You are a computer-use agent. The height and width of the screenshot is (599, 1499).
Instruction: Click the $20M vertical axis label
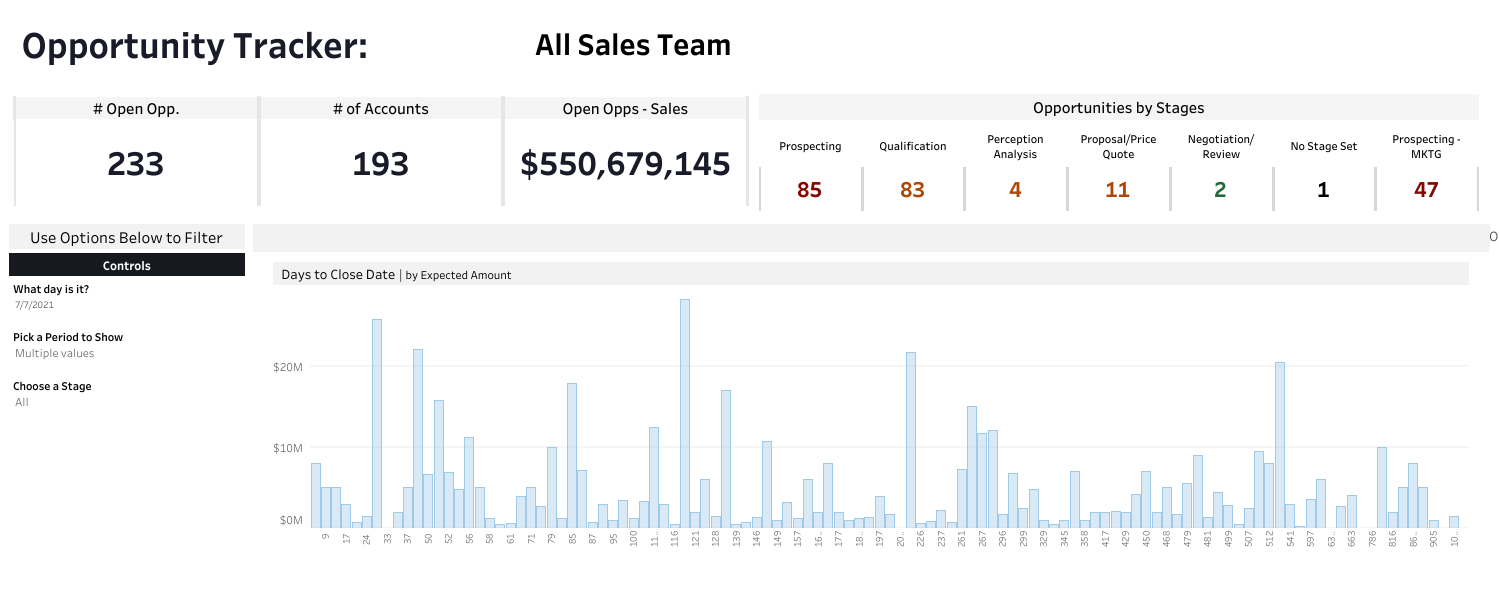(287, 367)
